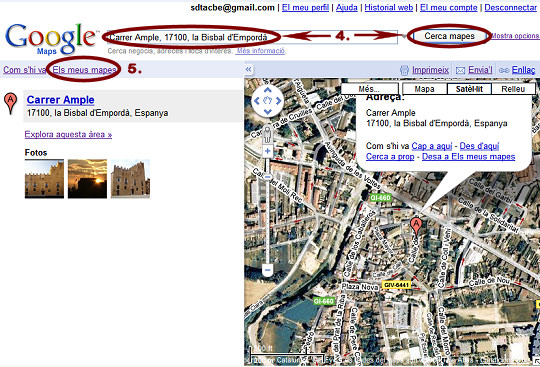Click the red marker A on map
The image size is (540, 367).
coord(416,227)
